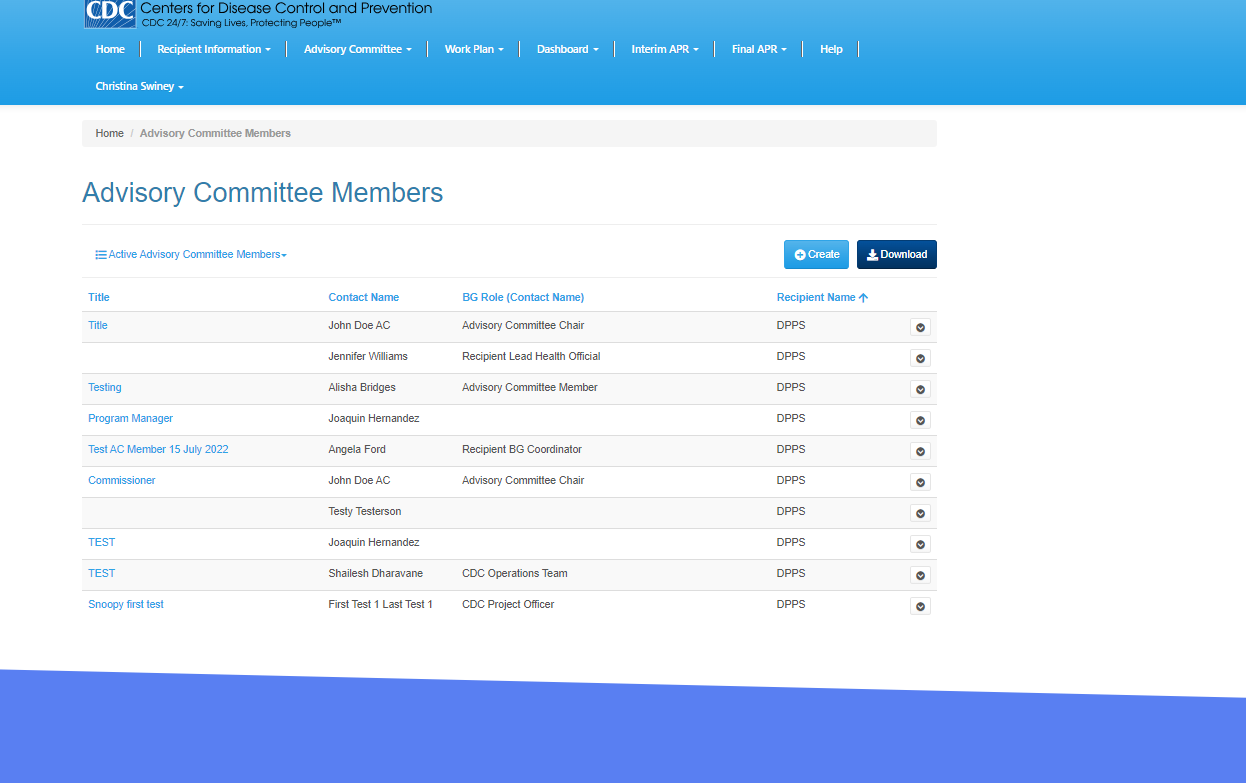Open row actions for Program Manager row

pos(920,420)
